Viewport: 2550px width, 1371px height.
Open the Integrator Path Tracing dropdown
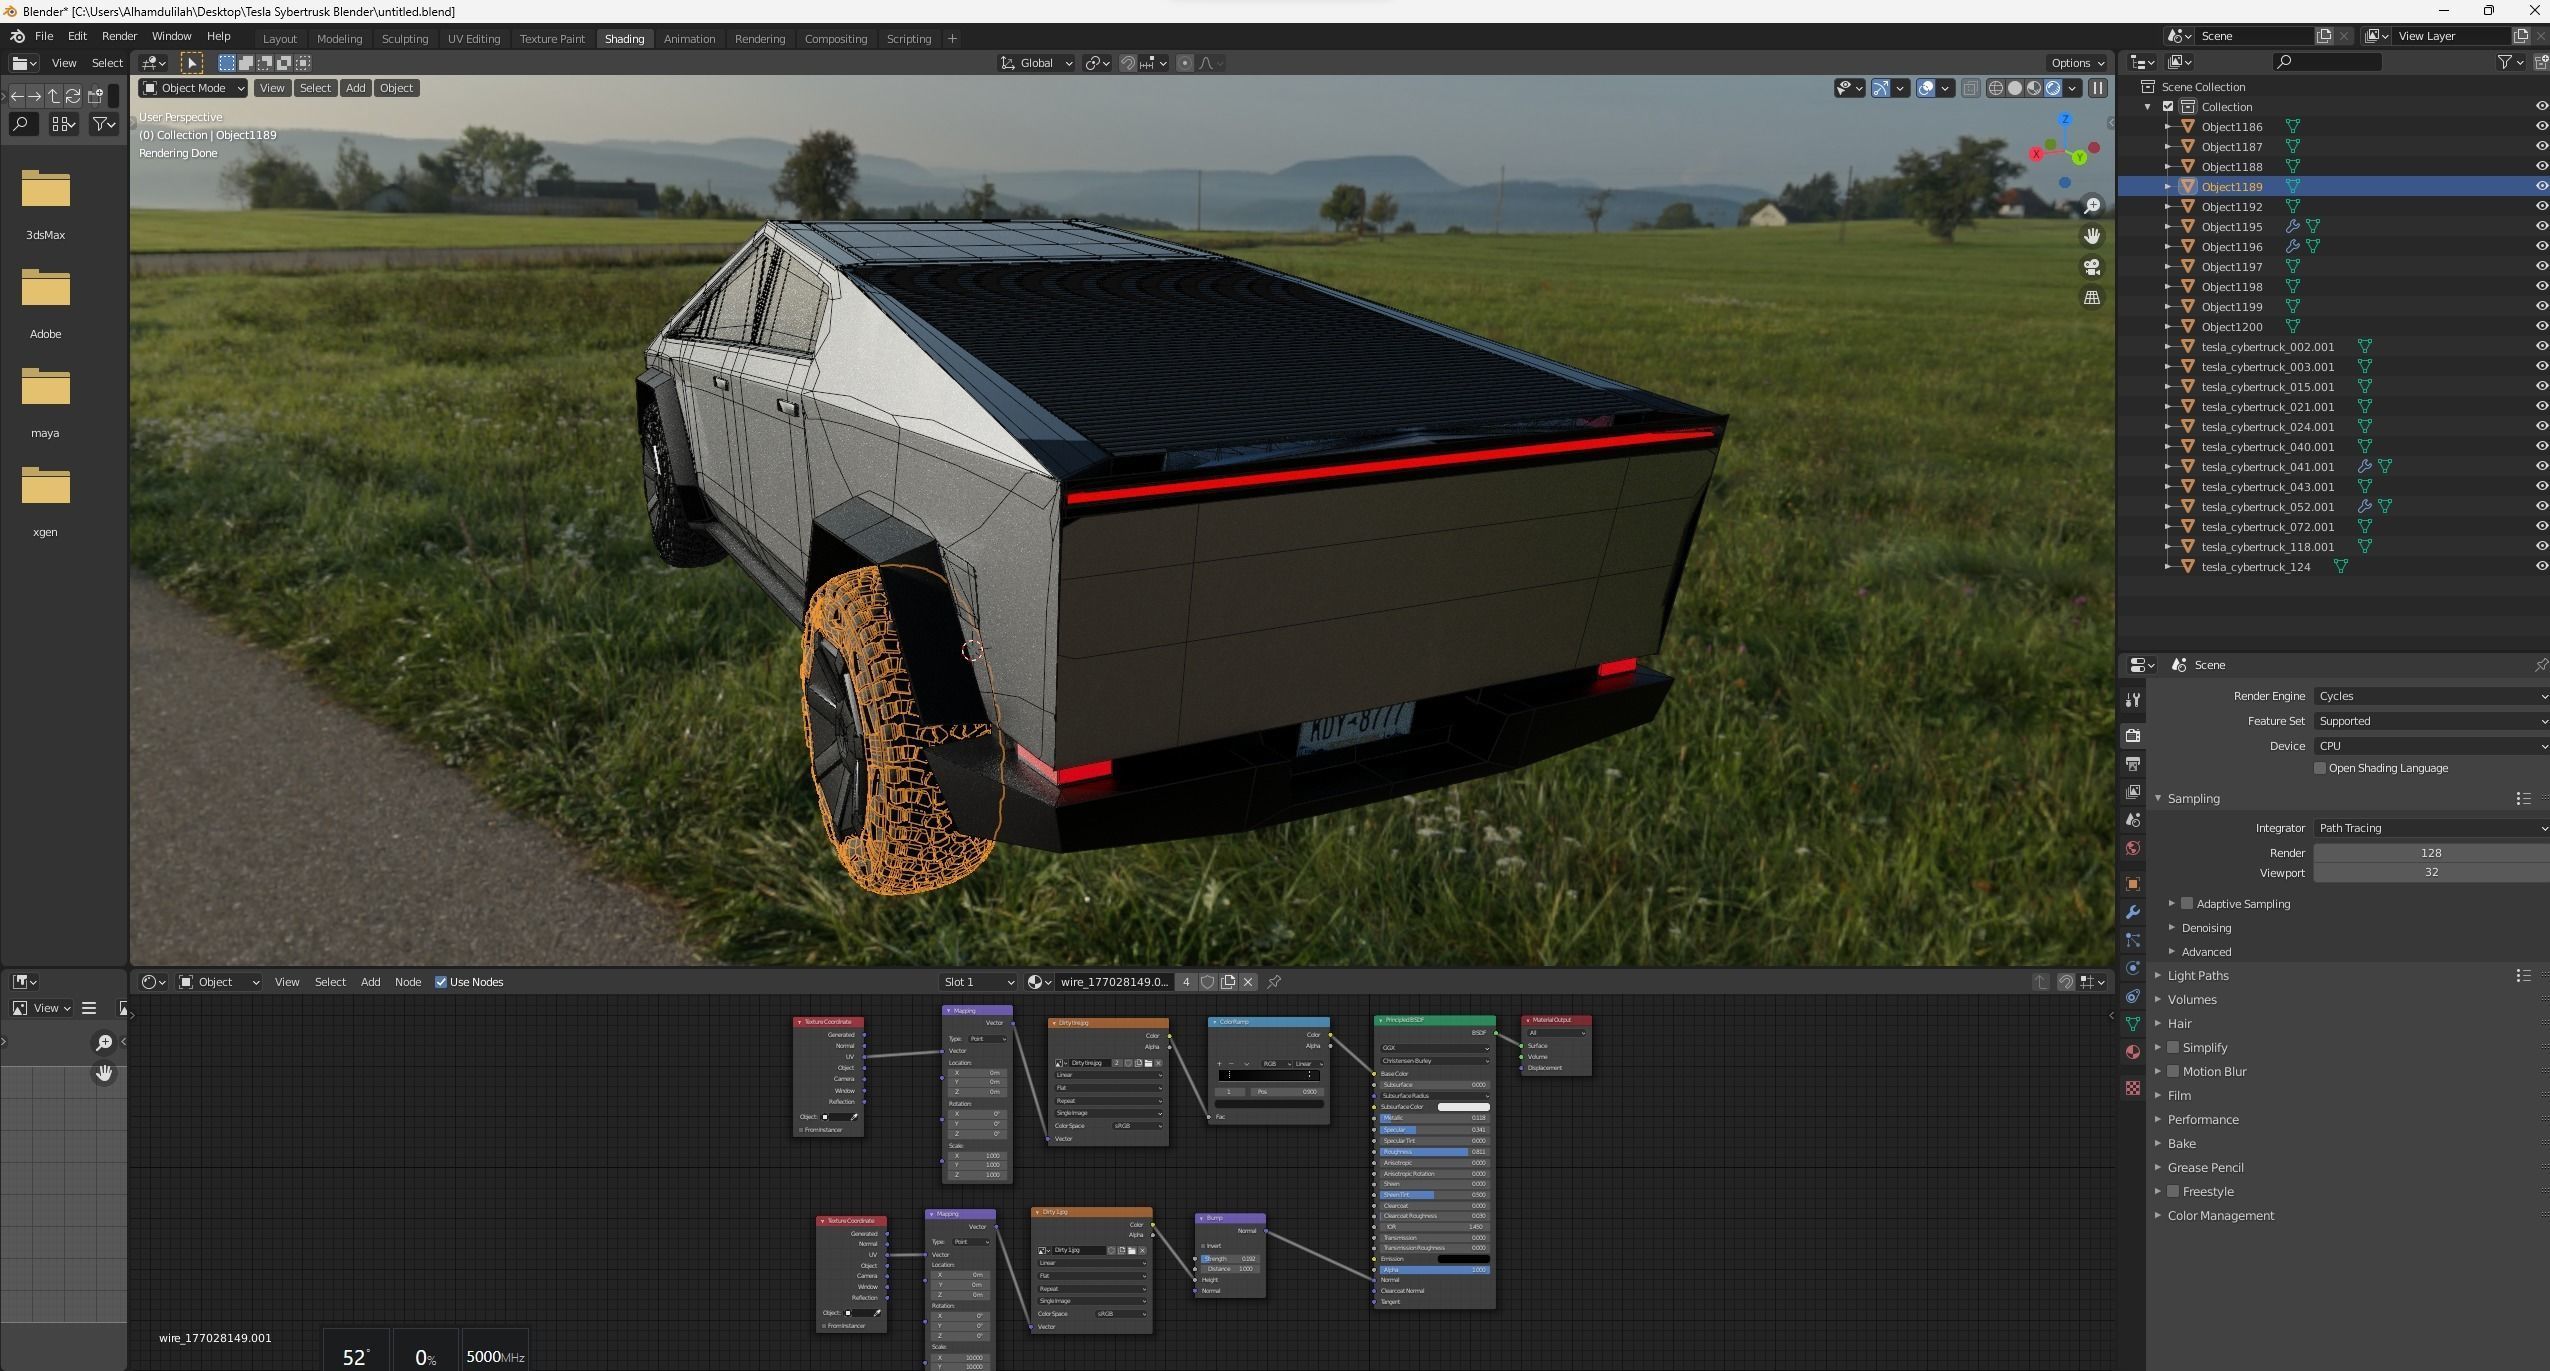pyautogui.click(x=2431, y=828)
